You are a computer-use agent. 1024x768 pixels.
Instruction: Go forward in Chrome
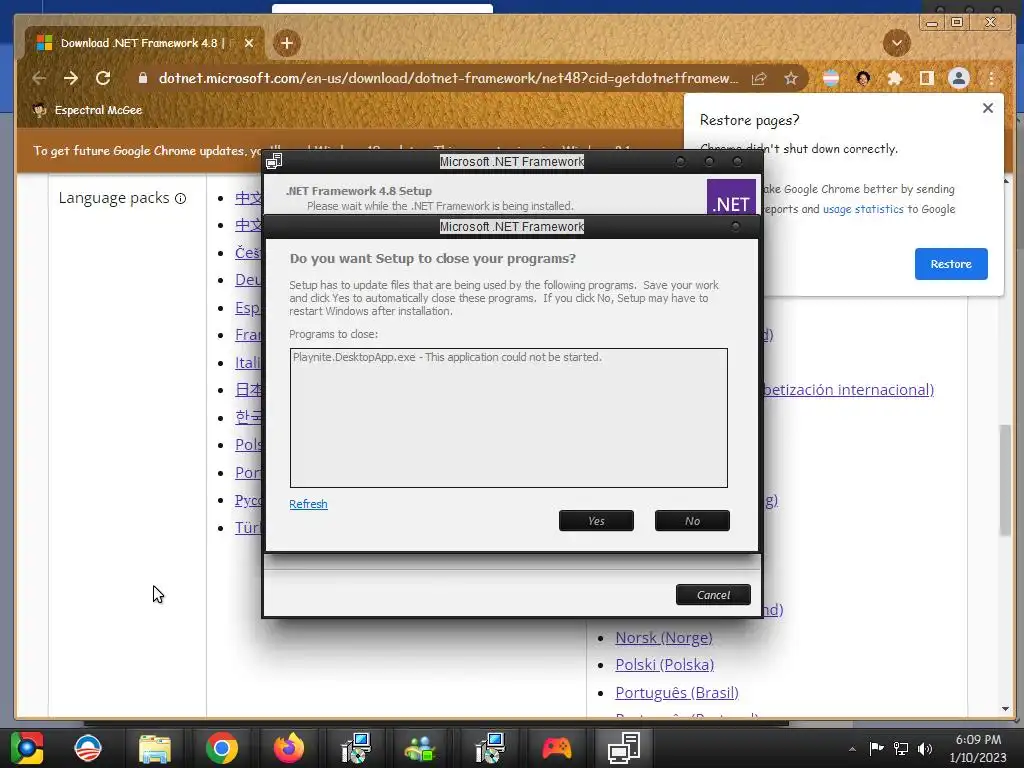click(71, 78)
